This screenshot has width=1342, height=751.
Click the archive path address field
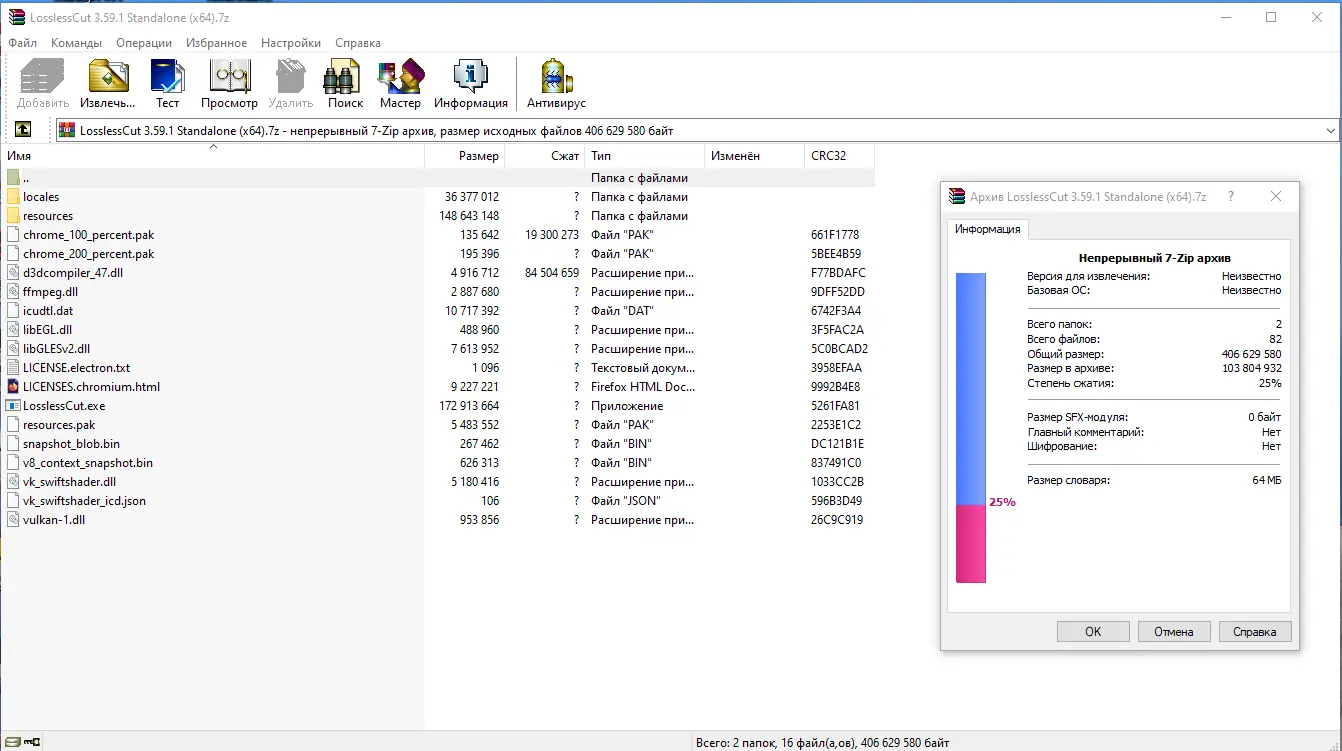698,130
